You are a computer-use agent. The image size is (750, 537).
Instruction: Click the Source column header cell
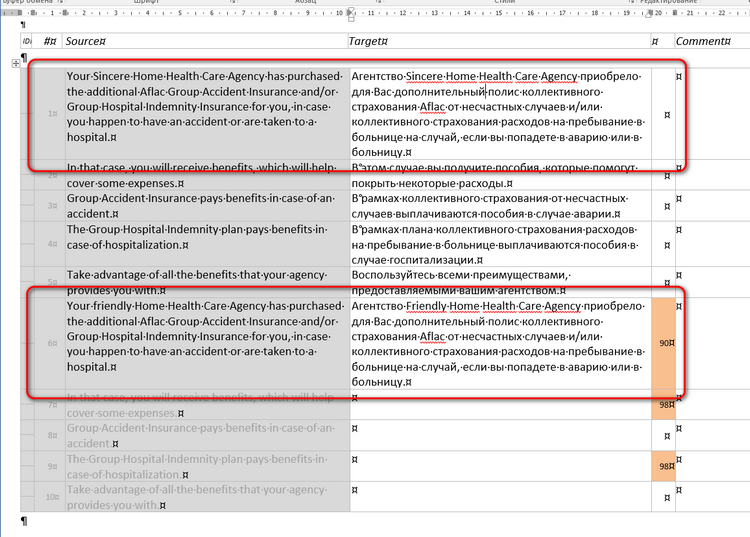pos(205,41)
